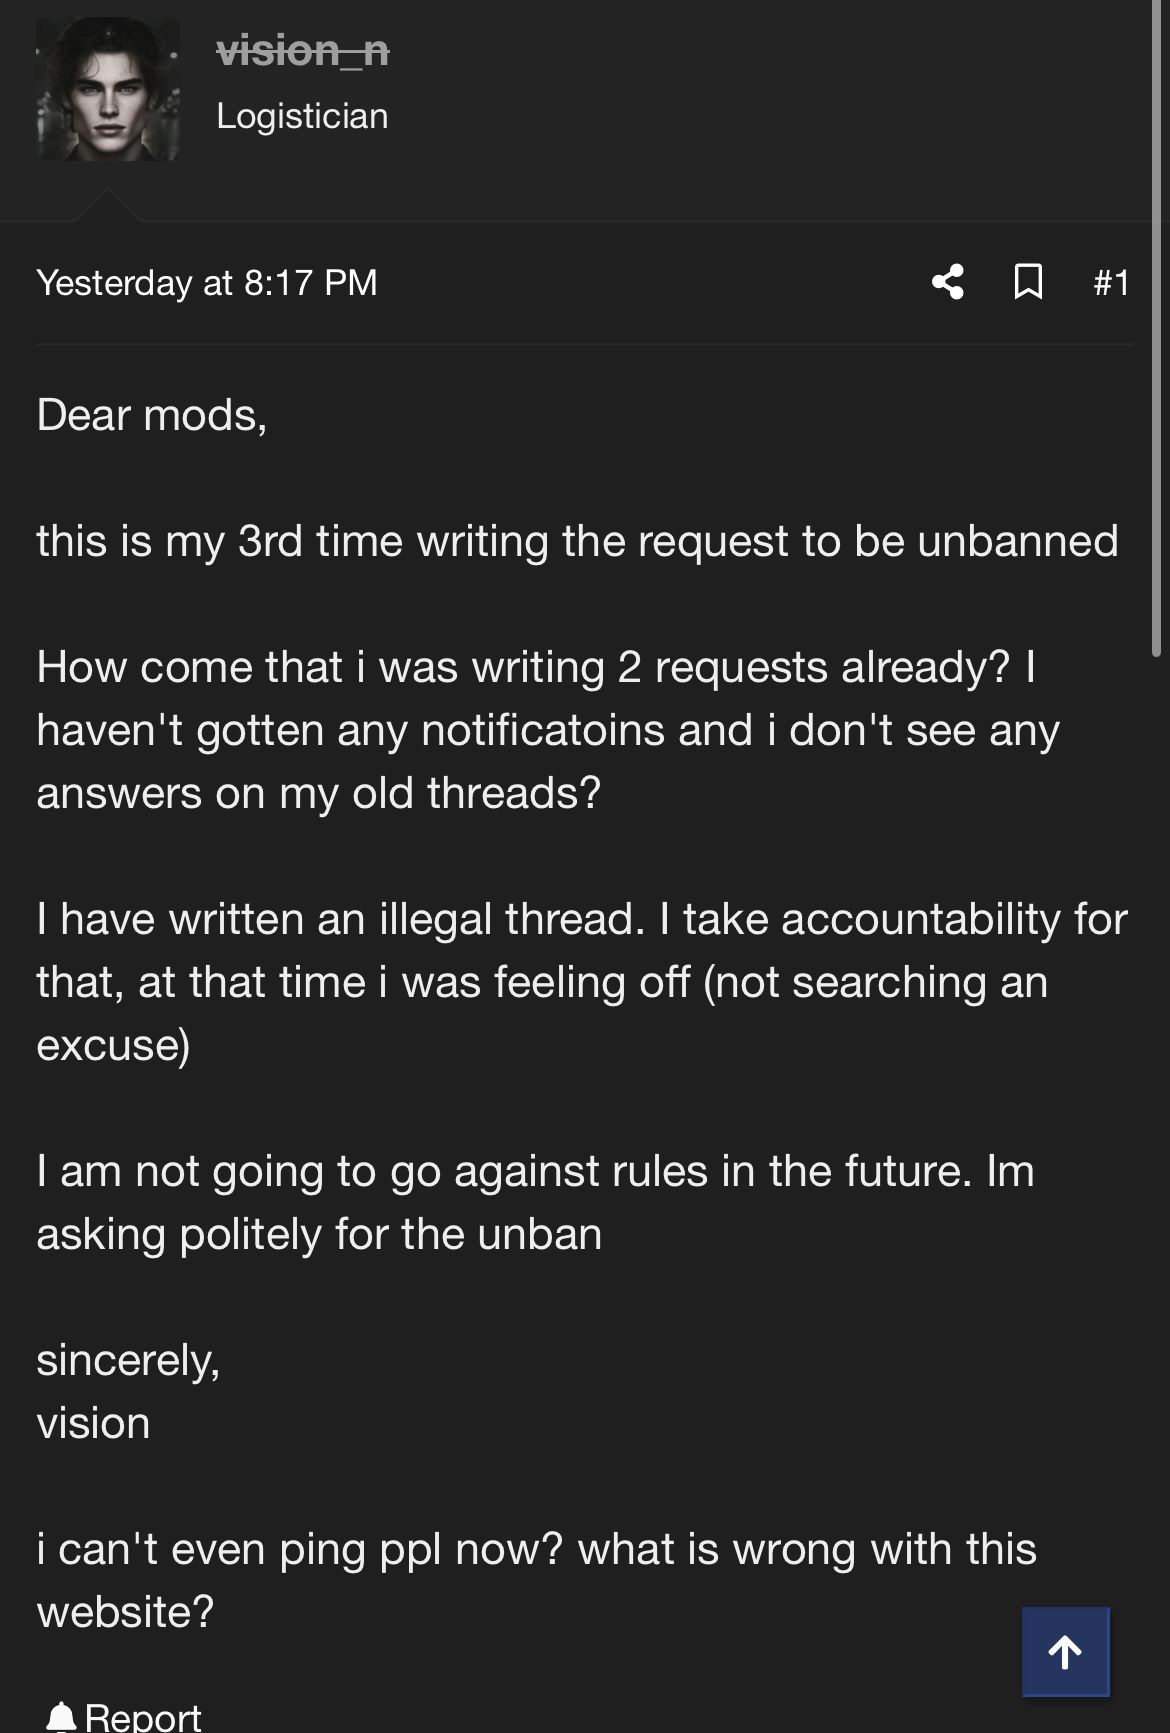Image resolution: width=1170 pixels, height=1733 pixels.
Task: Bookmark this post with the bookmark icon
Action: coord(1028,282)
